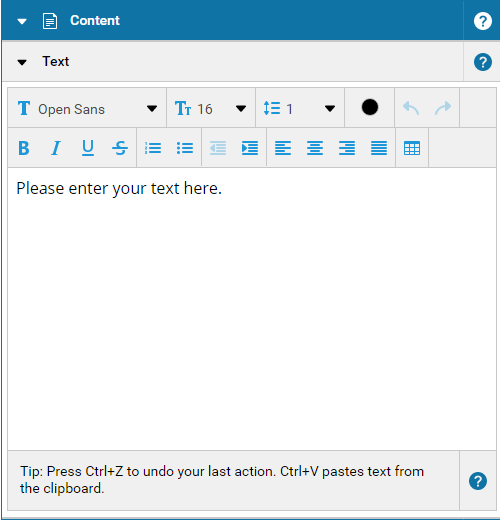Open the font size 16 dropdown
The height and width of the screenshot is (520, 500).
click(x=211, y=108)
